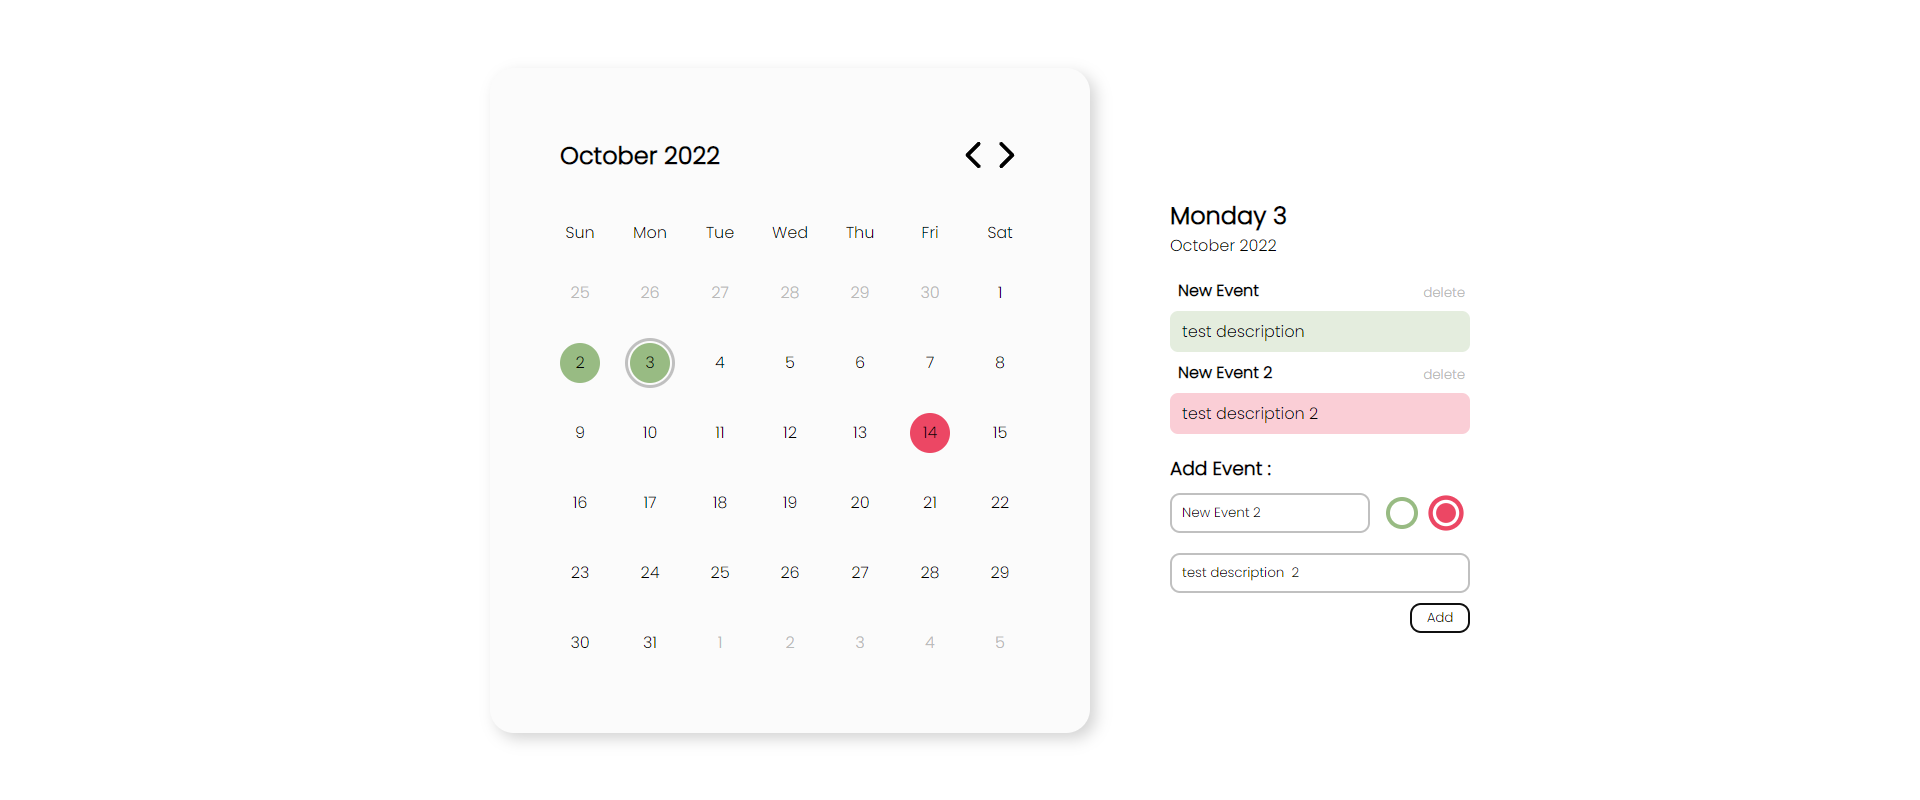Click the green test description event bar

1319,331
